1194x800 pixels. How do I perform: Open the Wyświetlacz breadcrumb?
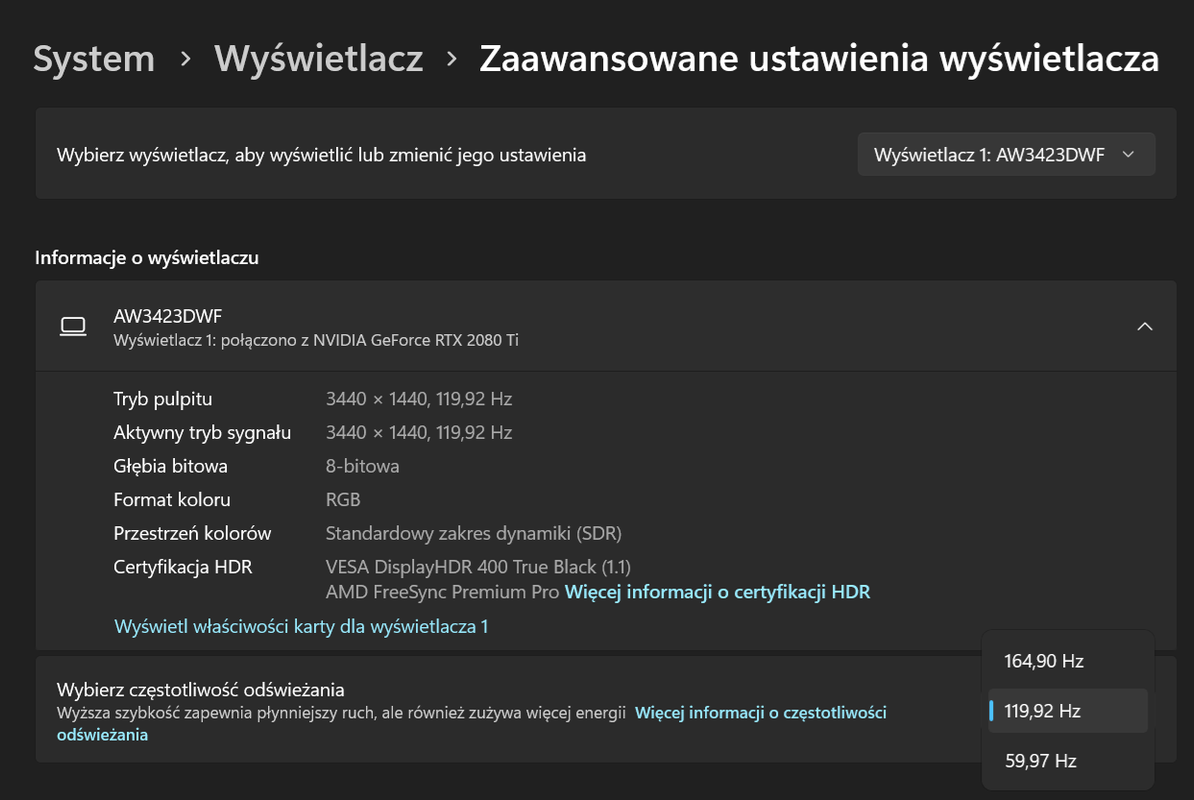(x=318, y=59)
